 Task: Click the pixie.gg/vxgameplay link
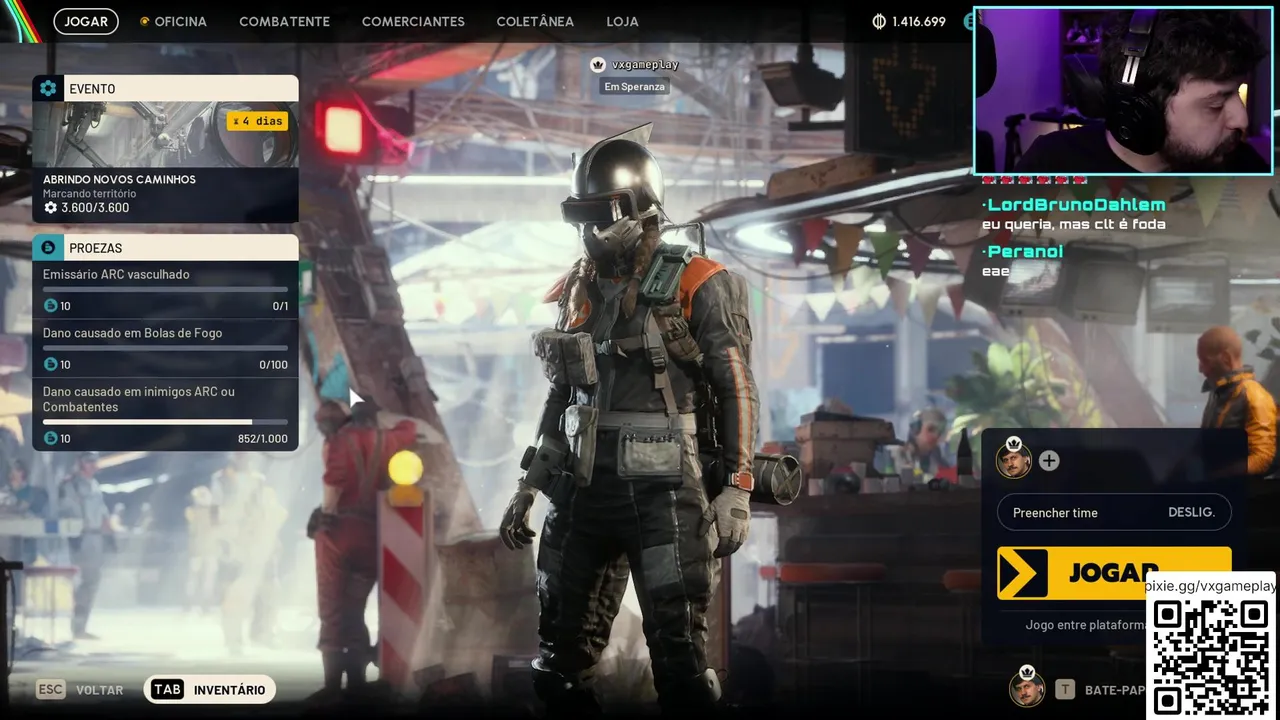tap(1210, 586)
